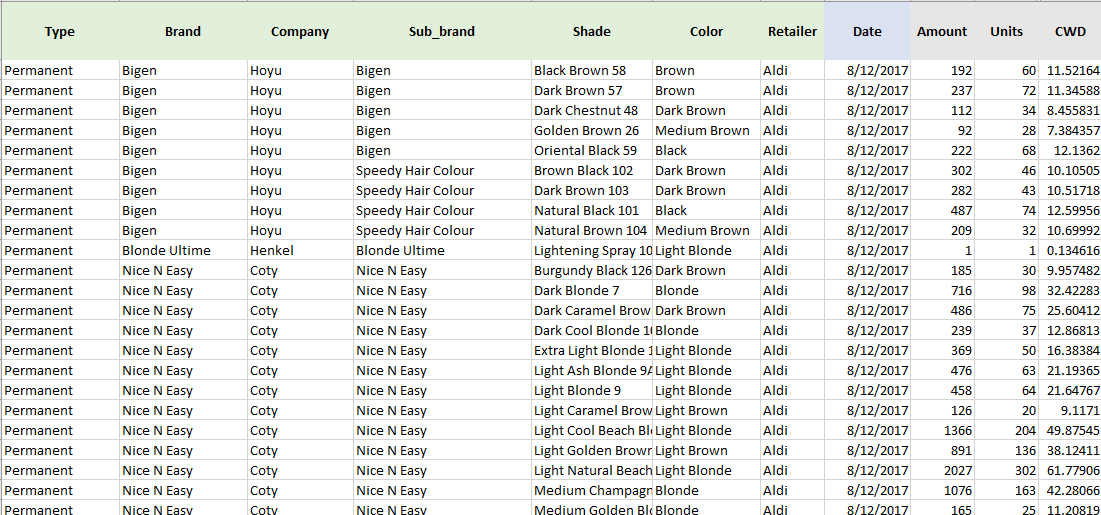Screen dimensions: 1101x515
Task: Click the Dark Brown 103 cell
Action: point(592,190)
